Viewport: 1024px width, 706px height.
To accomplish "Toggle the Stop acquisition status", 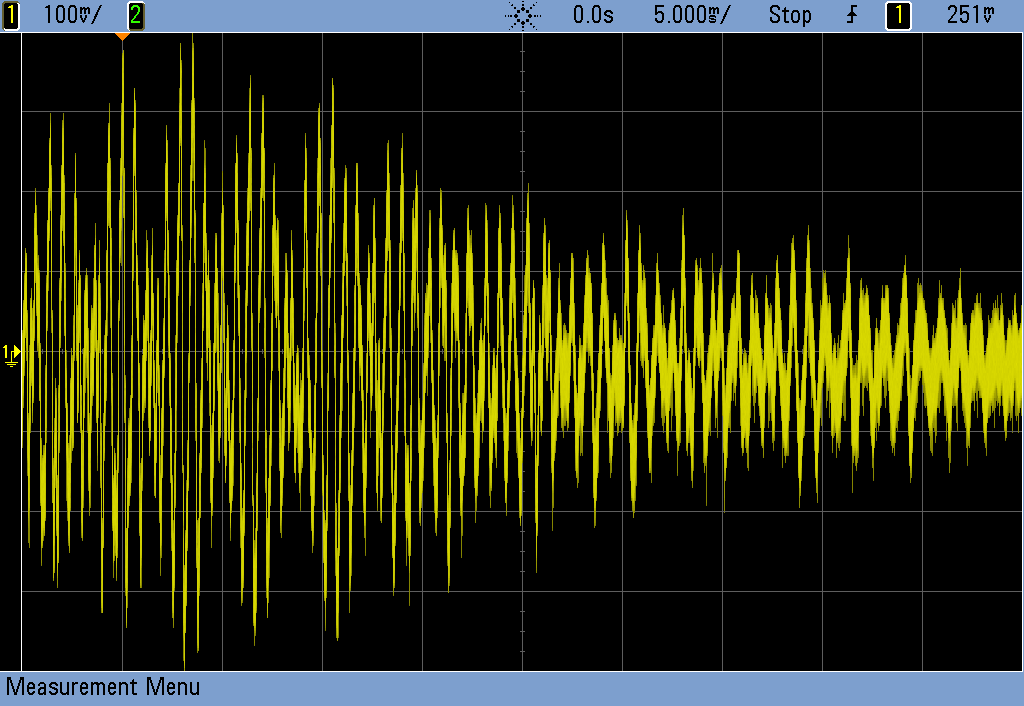I will point(789,15).
